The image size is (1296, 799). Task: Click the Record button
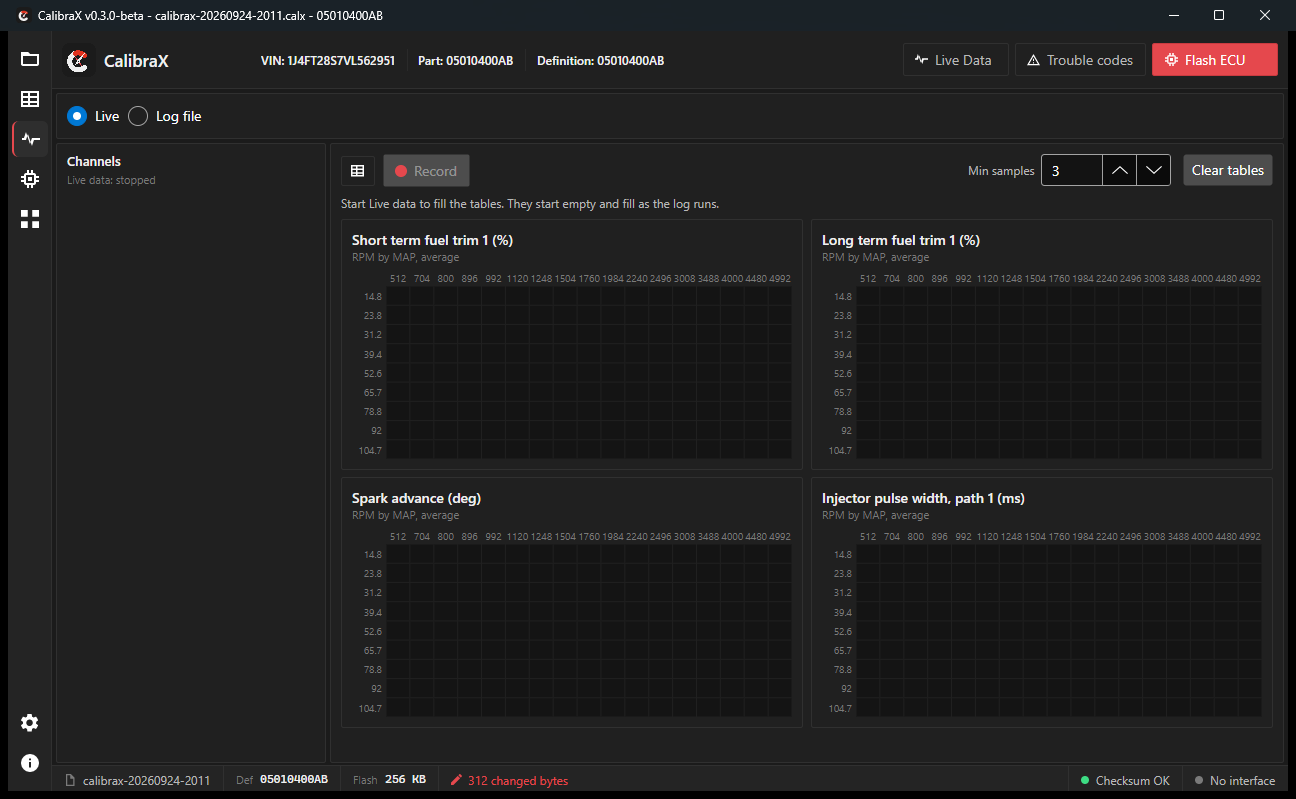(x=426, y=171)
